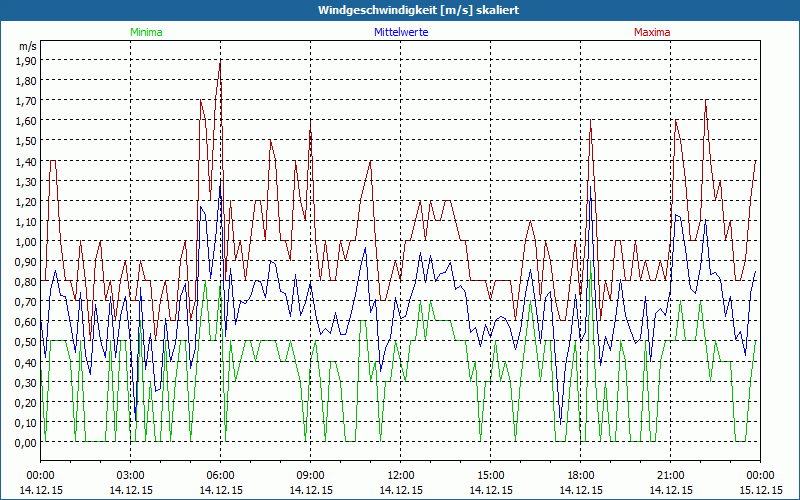Viewport: 800px width, 500px height.
Task: Click the "0,40" y-axis value
Action: pos(26,362)
